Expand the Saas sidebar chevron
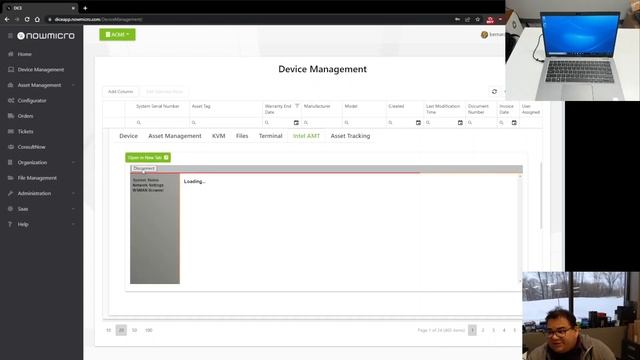The image size is (640, 360). pos(73,209)
